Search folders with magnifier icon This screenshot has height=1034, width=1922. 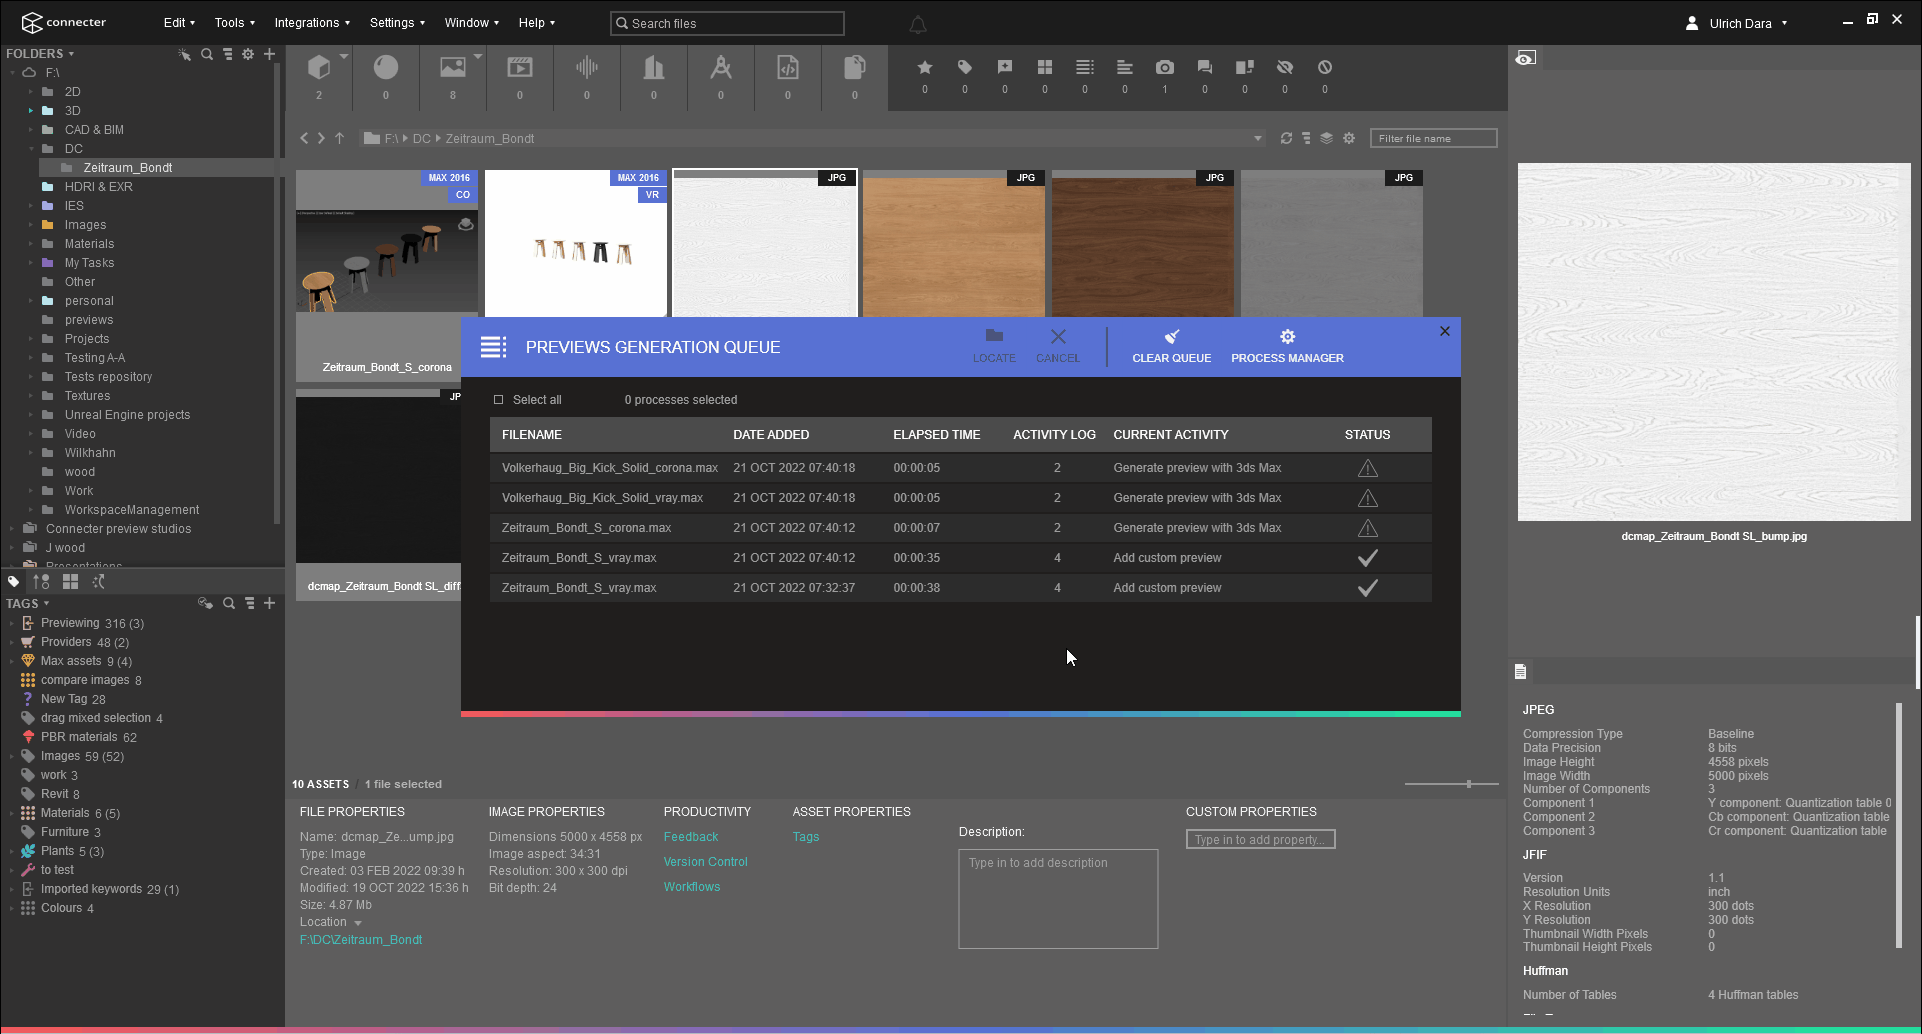point(207,54)
